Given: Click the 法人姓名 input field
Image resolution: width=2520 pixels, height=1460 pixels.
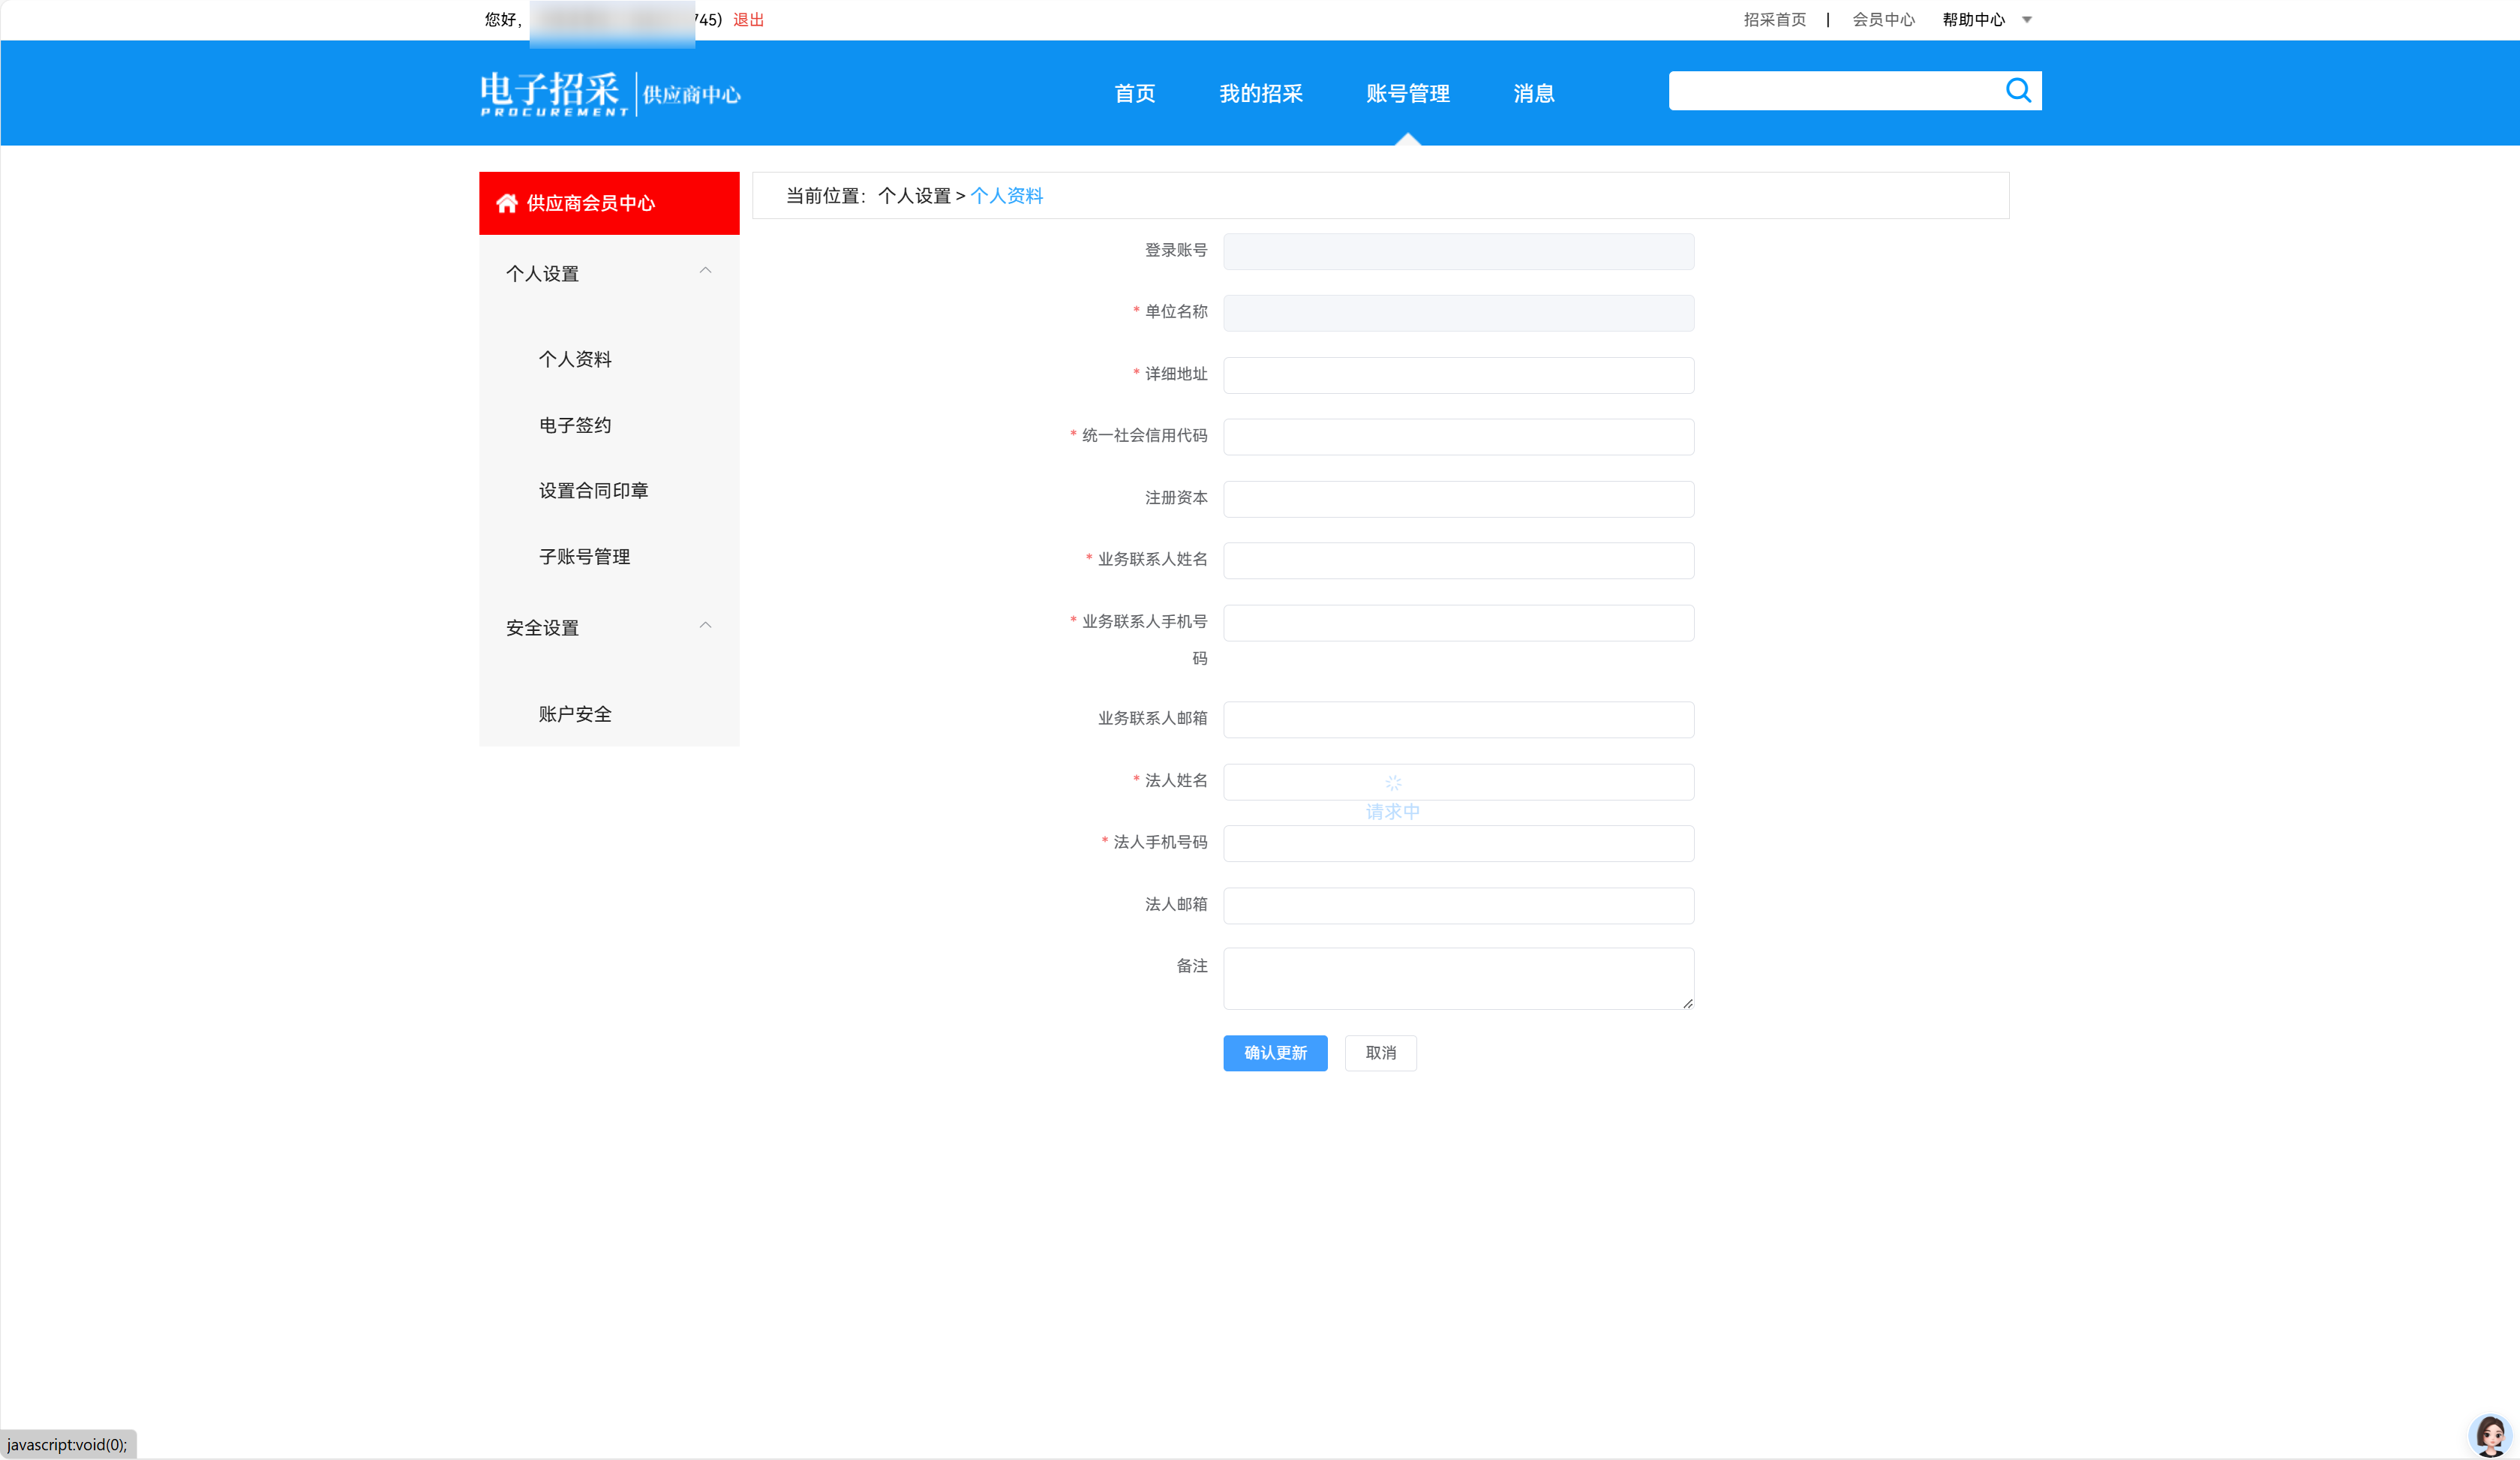Looking at the screenshot, I should point(1458,782).
